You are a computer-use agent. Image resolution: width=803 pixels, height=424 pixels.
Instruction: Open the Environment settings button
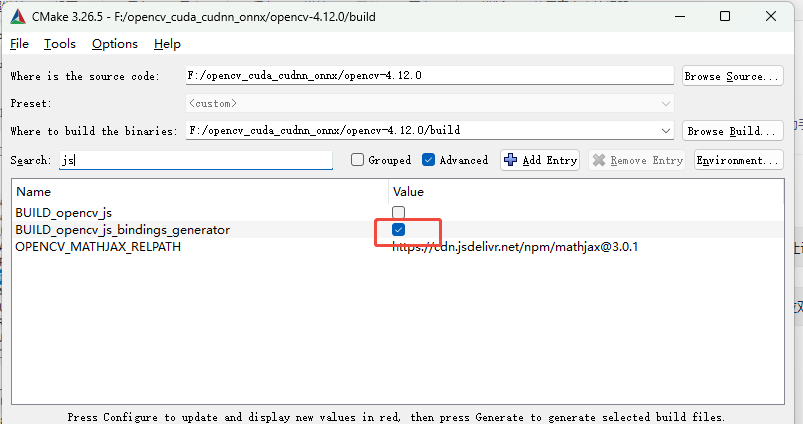pos(738,160)
